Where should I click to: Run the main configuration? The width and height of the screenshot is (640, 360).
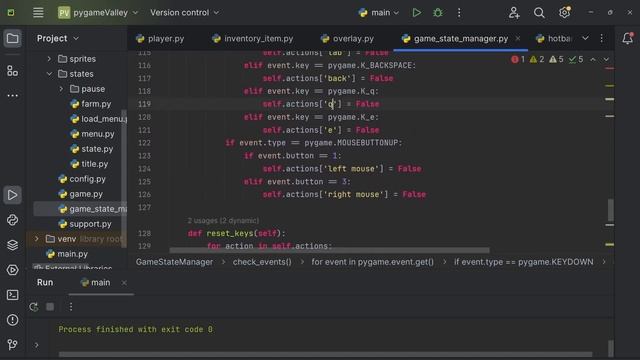pyautogui.click(x=416, y=13)
